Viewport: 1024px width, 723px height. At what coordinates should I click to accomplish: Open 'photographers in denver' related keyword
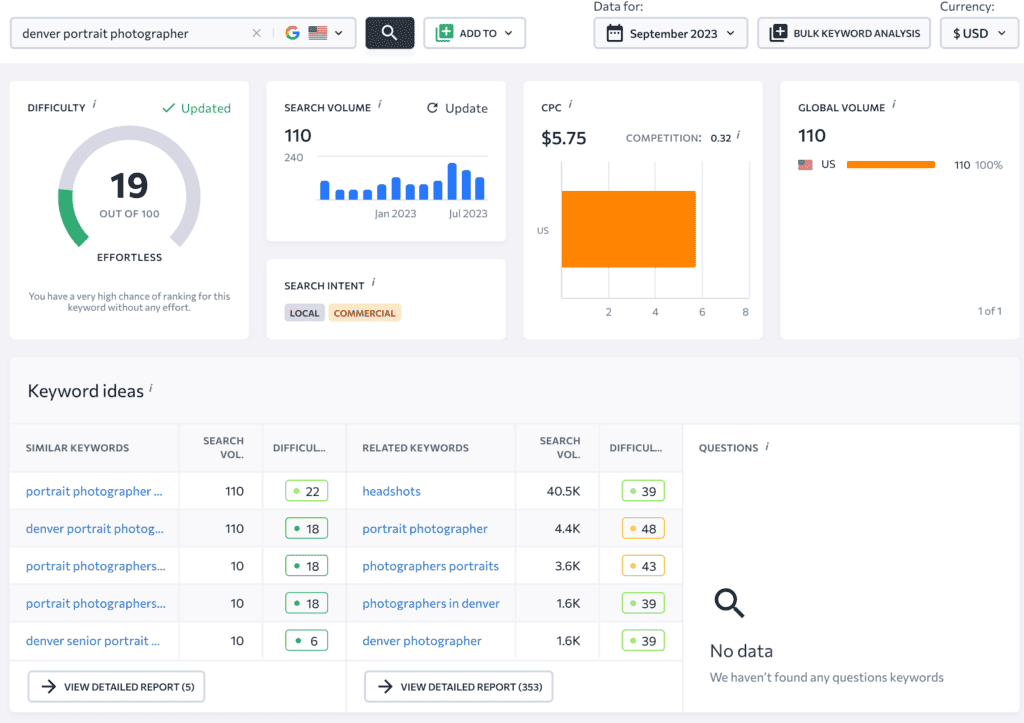pyautogui.click(x=431, y=603)
